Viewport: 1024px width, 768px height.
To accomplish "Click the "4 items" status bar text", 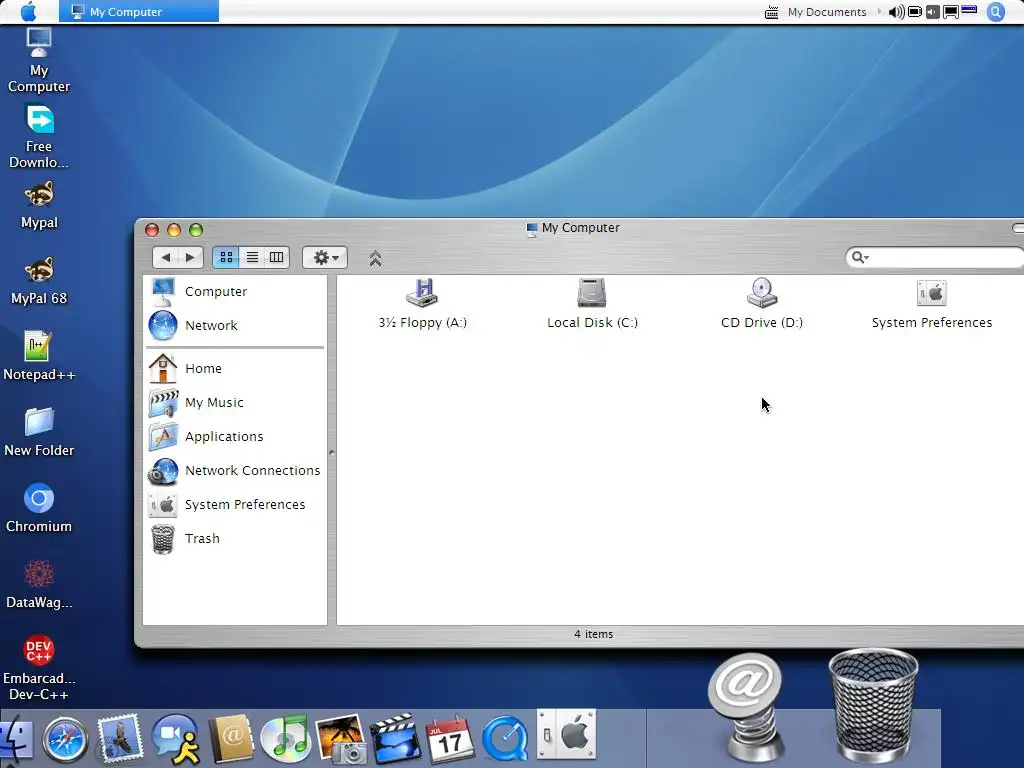I will [594, 634].
